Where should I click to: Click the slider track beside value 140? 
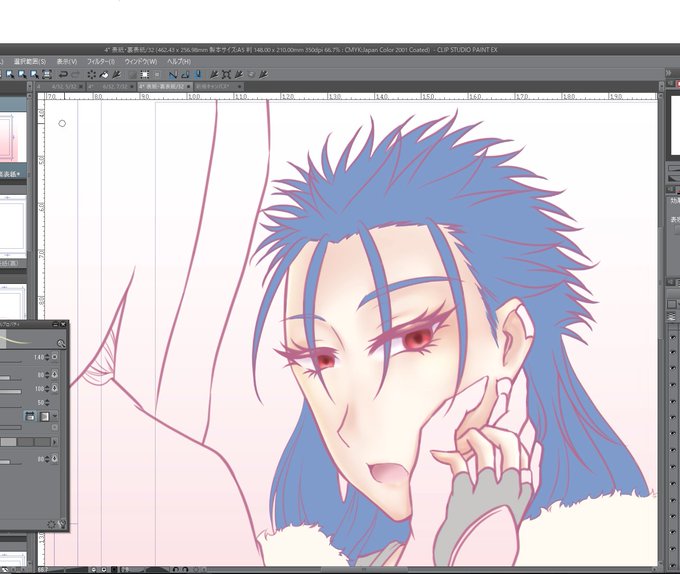tap(10, 361)
